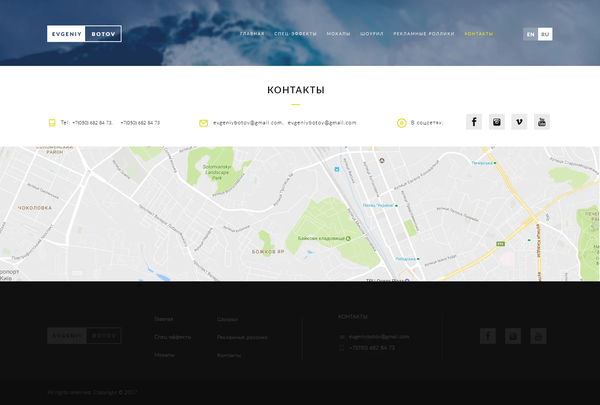Open the Facebook icon in the footer

click(488, 336)
